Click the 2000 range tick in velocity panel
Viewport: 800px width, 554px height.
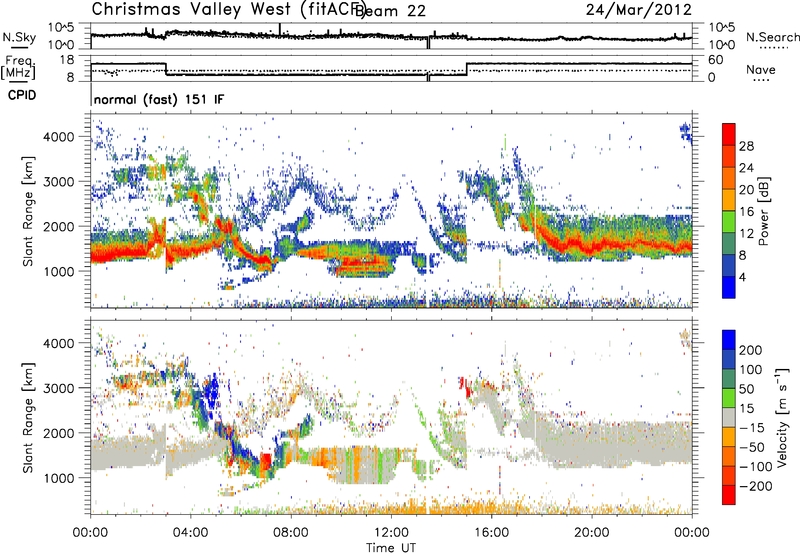pyautogui.click(x=59, y=433)
